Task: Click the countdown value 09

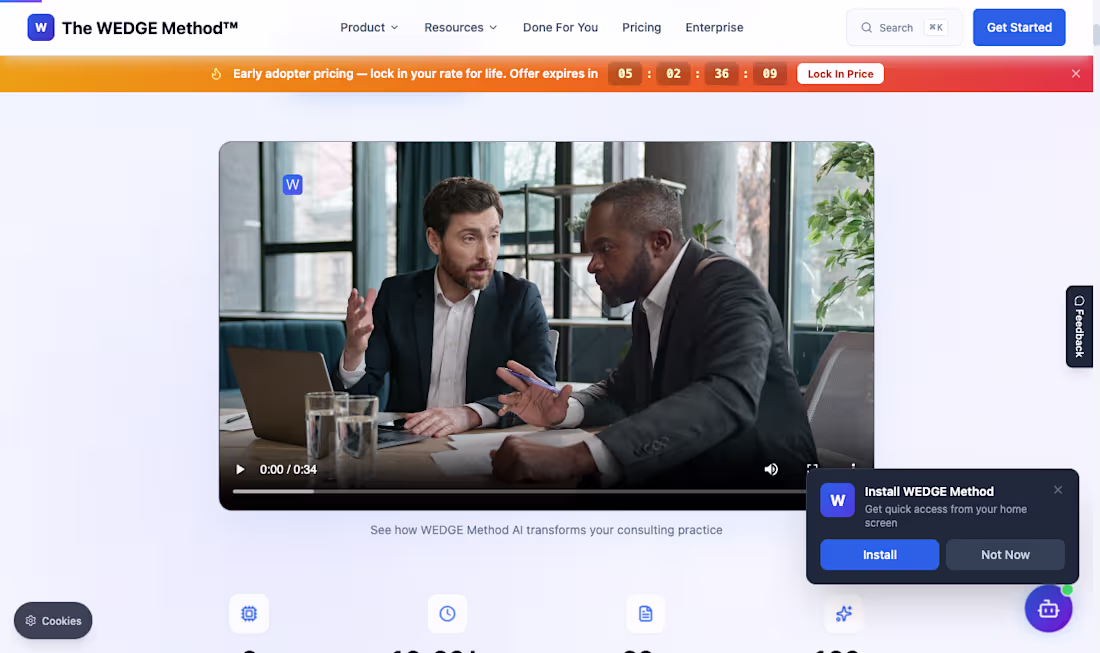Action: tap(770, 74)
